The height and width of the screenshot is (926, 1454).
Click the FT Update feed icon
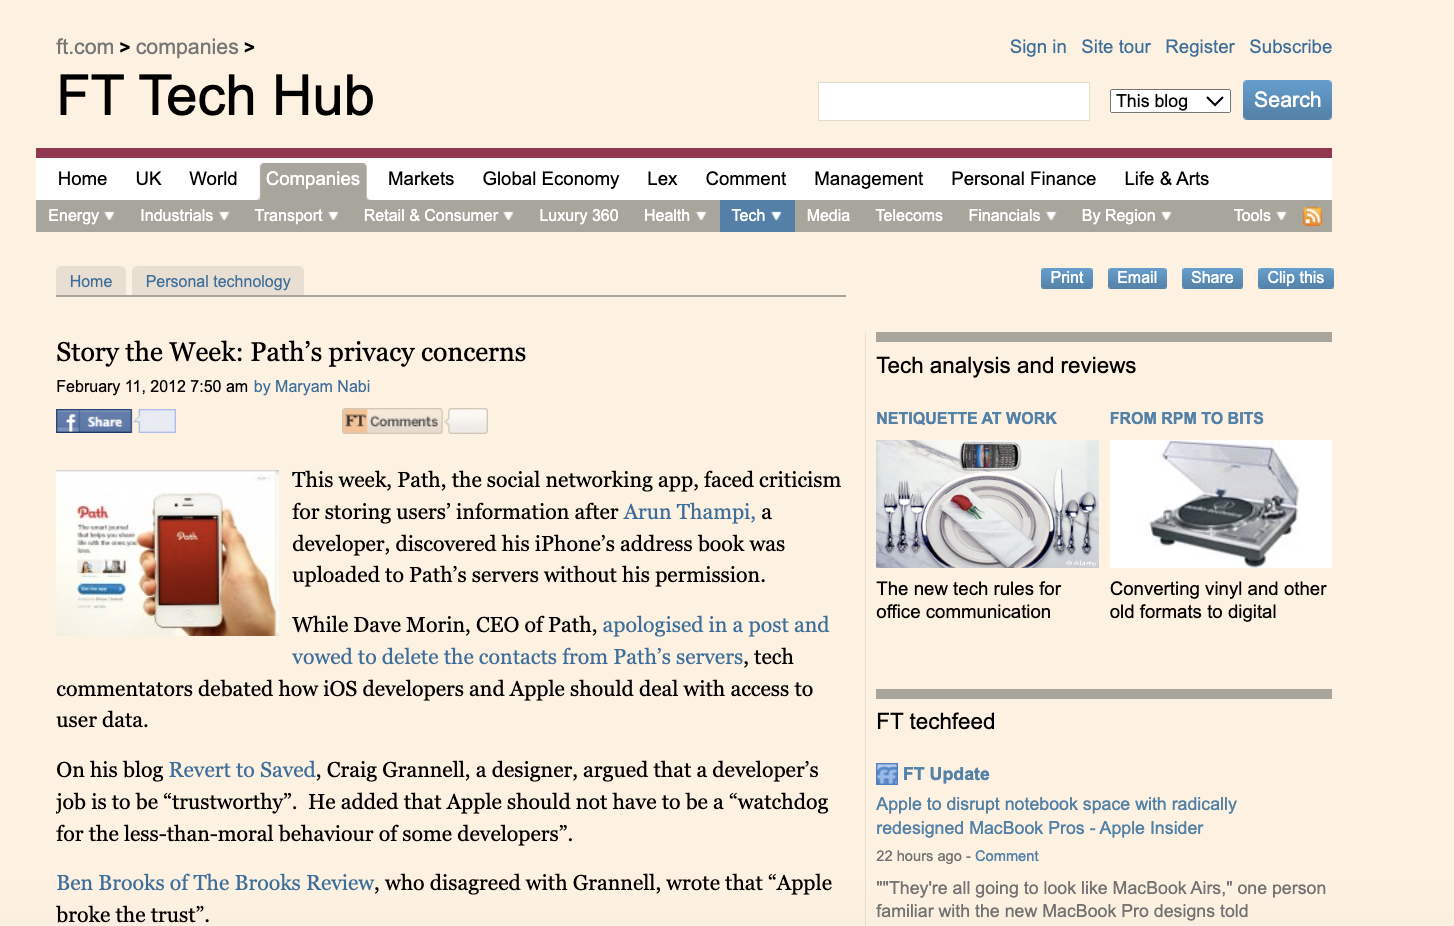coord(886,773)
